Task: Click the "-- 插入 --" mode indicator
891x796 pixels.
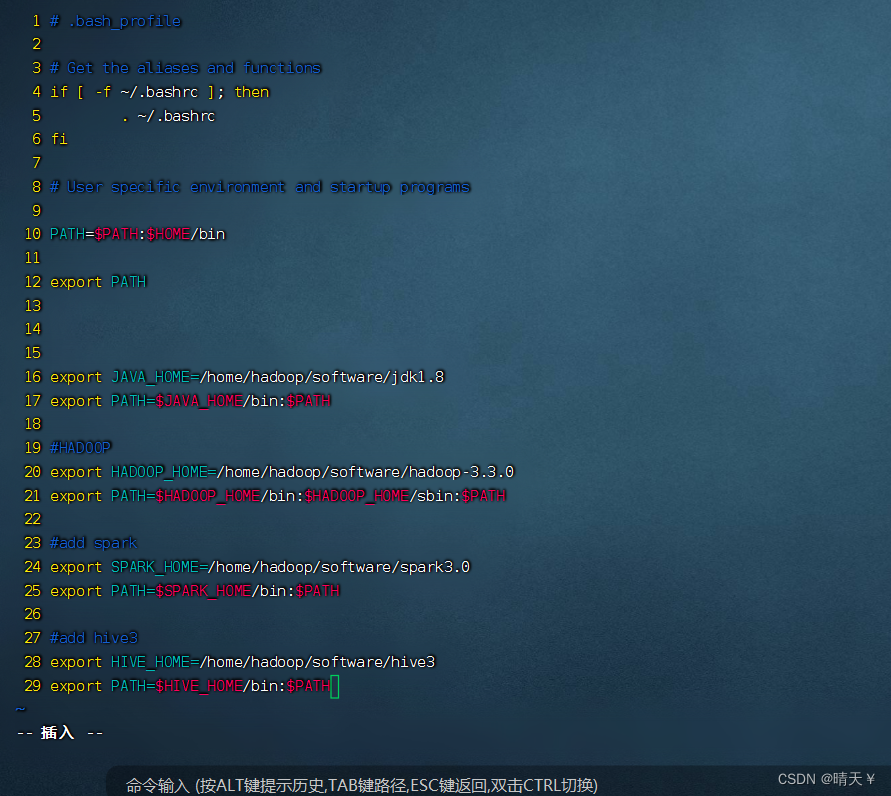Action: (x=58, y=732)
